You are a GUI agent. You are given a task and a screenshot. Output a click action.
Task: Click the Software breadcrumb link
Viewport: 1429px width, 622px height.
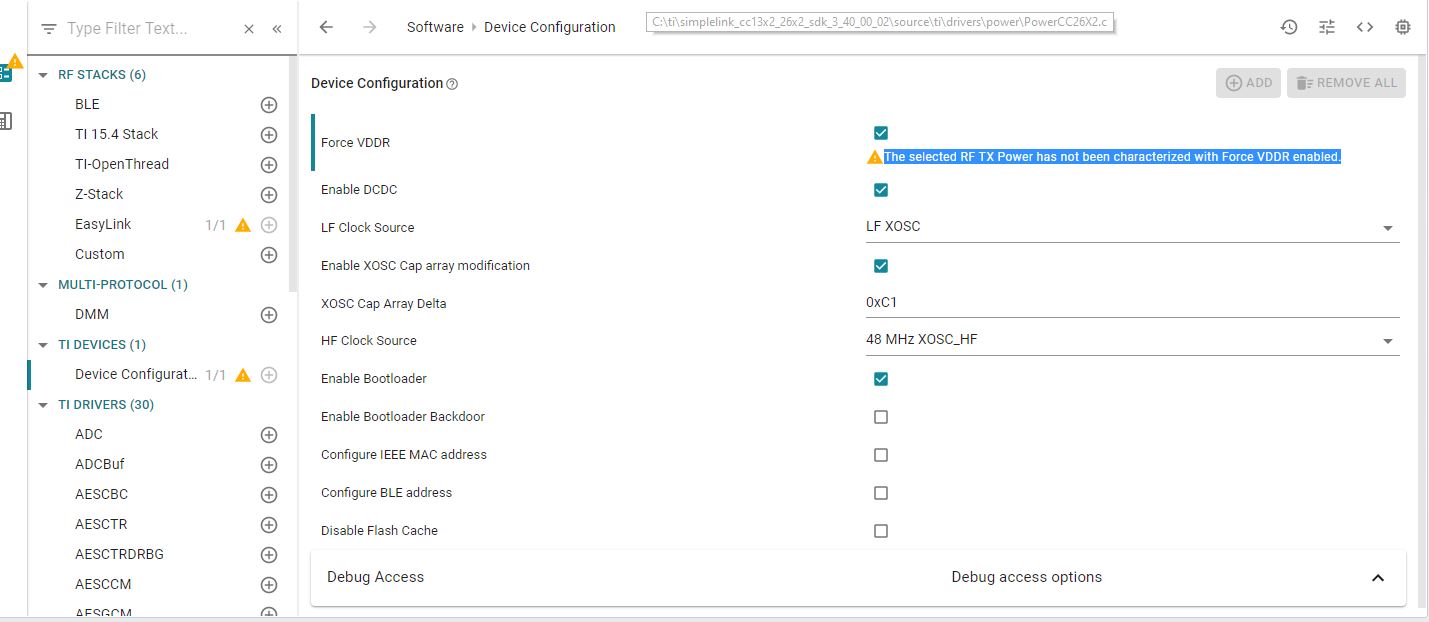point(435,27)
